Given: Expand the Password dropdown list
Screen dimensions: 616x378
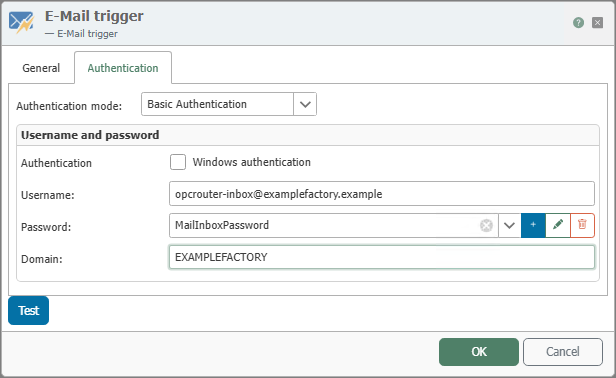Looking at the screenshot, I should point(510,226).
